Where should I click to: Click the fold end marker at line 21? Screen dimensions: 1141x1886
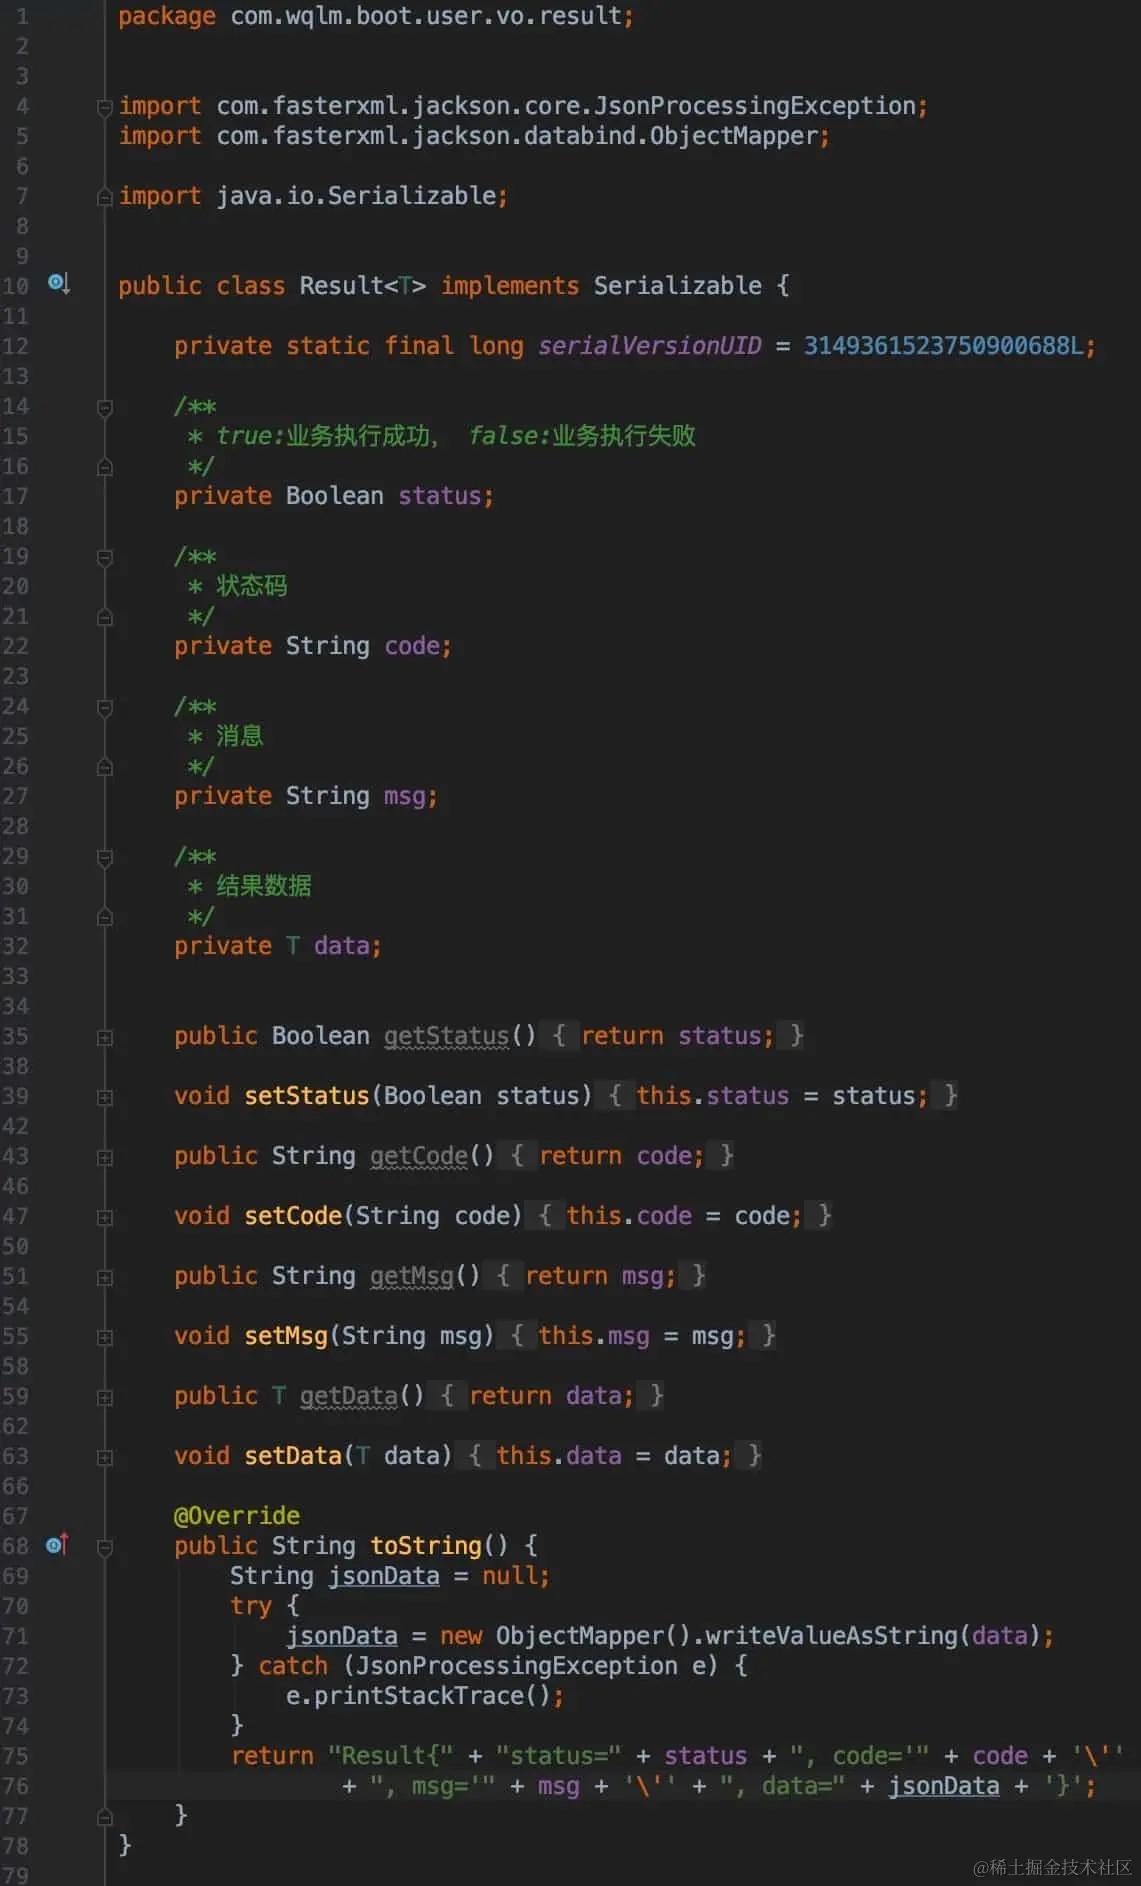104,617
